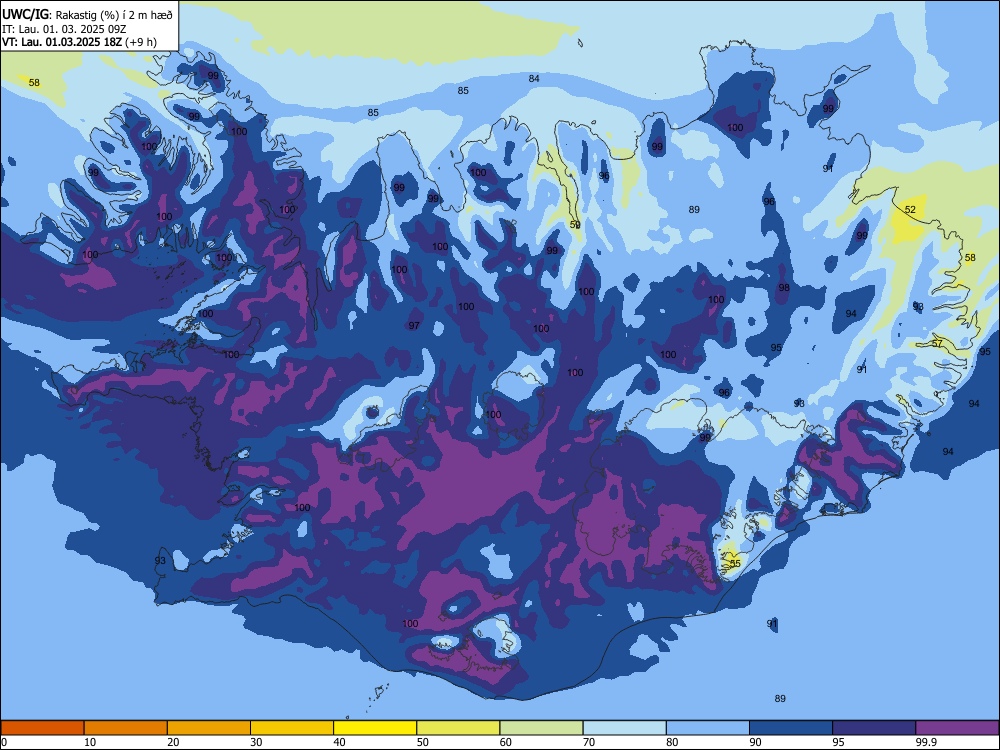
Task: Click the '50' legend tick label
Action: tap(423, 742)
